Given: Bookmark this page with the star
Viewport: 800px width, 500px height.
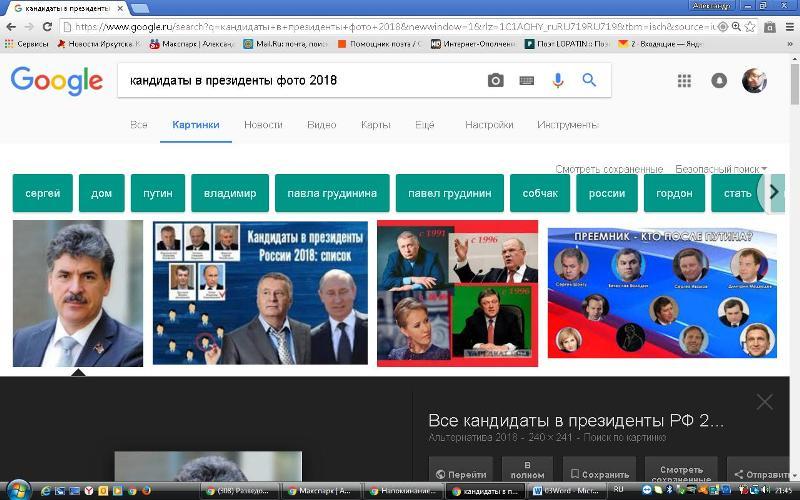Looking at the screenshot, I should tap(750, 27).
